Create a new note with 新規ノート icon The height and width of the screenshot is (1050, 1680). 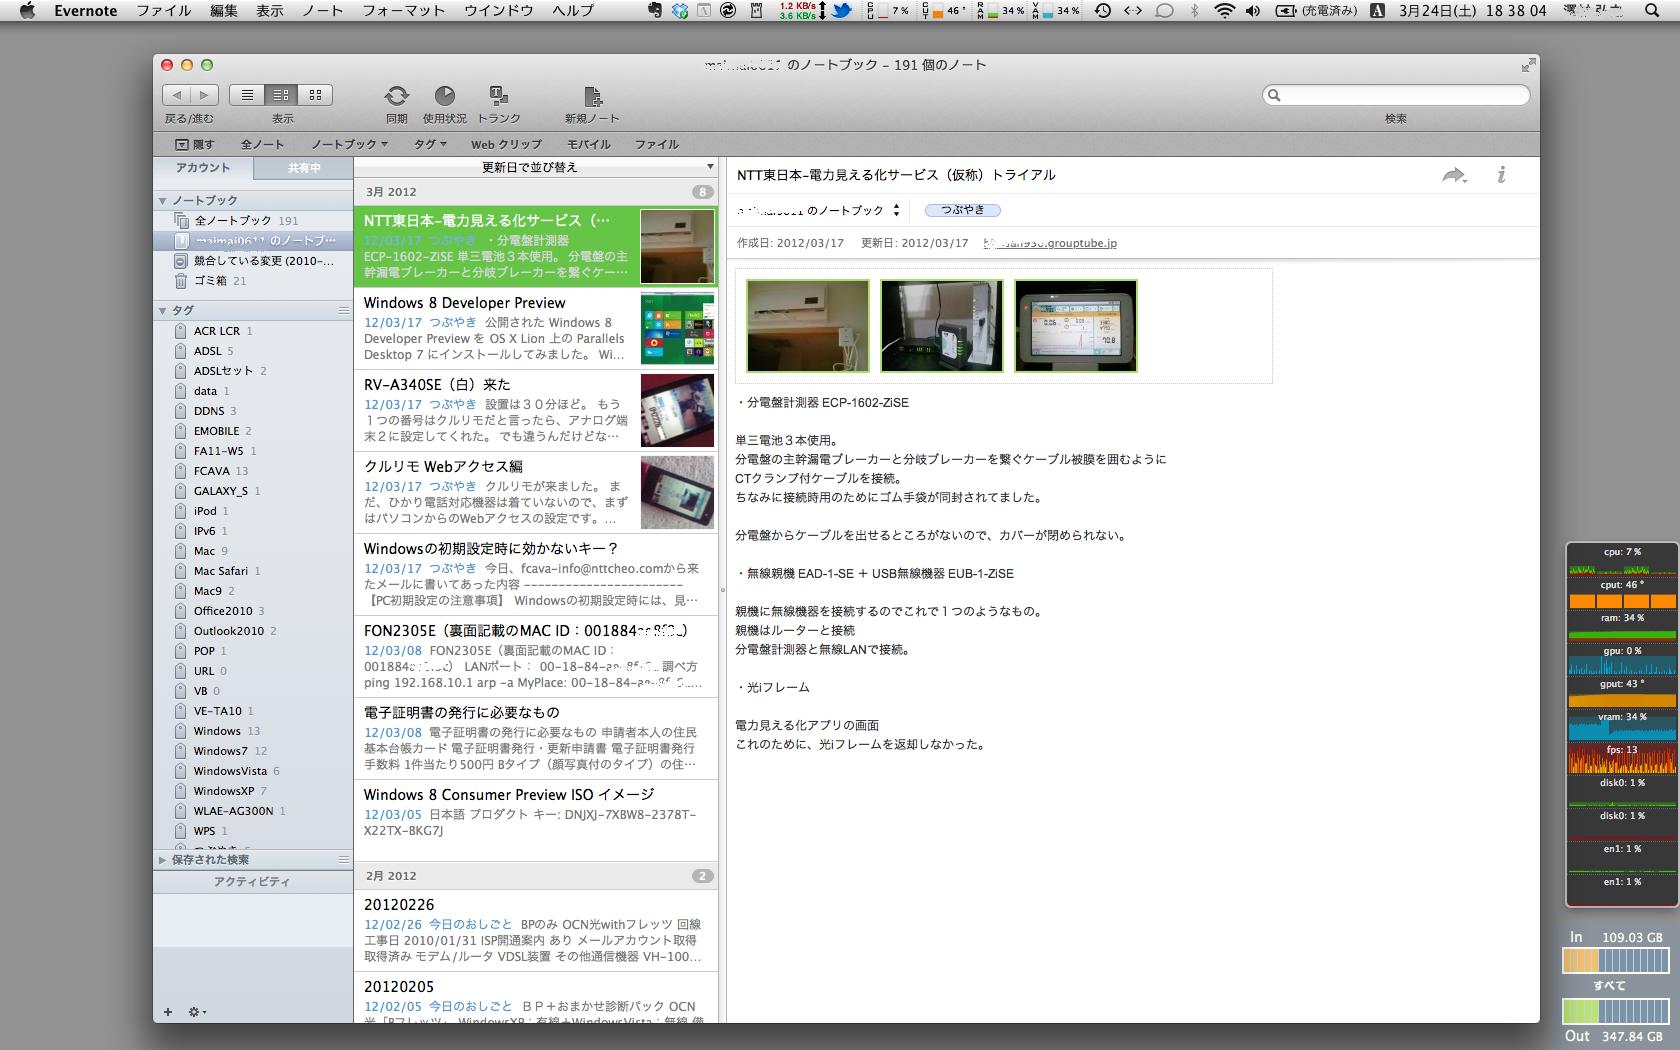[592, 96]
